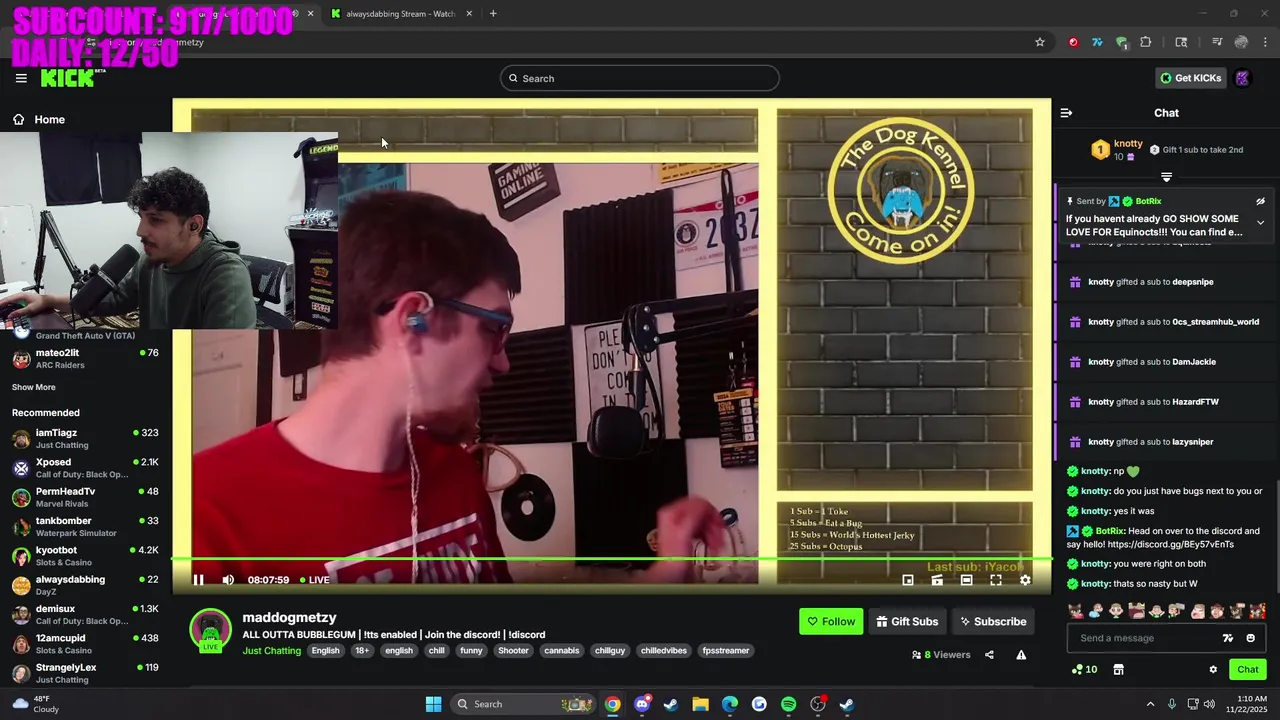The height and width of the screenshot is (720, 1280).
Task: Mute the stream using the volume icon
Action: click(x=228, y=580)
